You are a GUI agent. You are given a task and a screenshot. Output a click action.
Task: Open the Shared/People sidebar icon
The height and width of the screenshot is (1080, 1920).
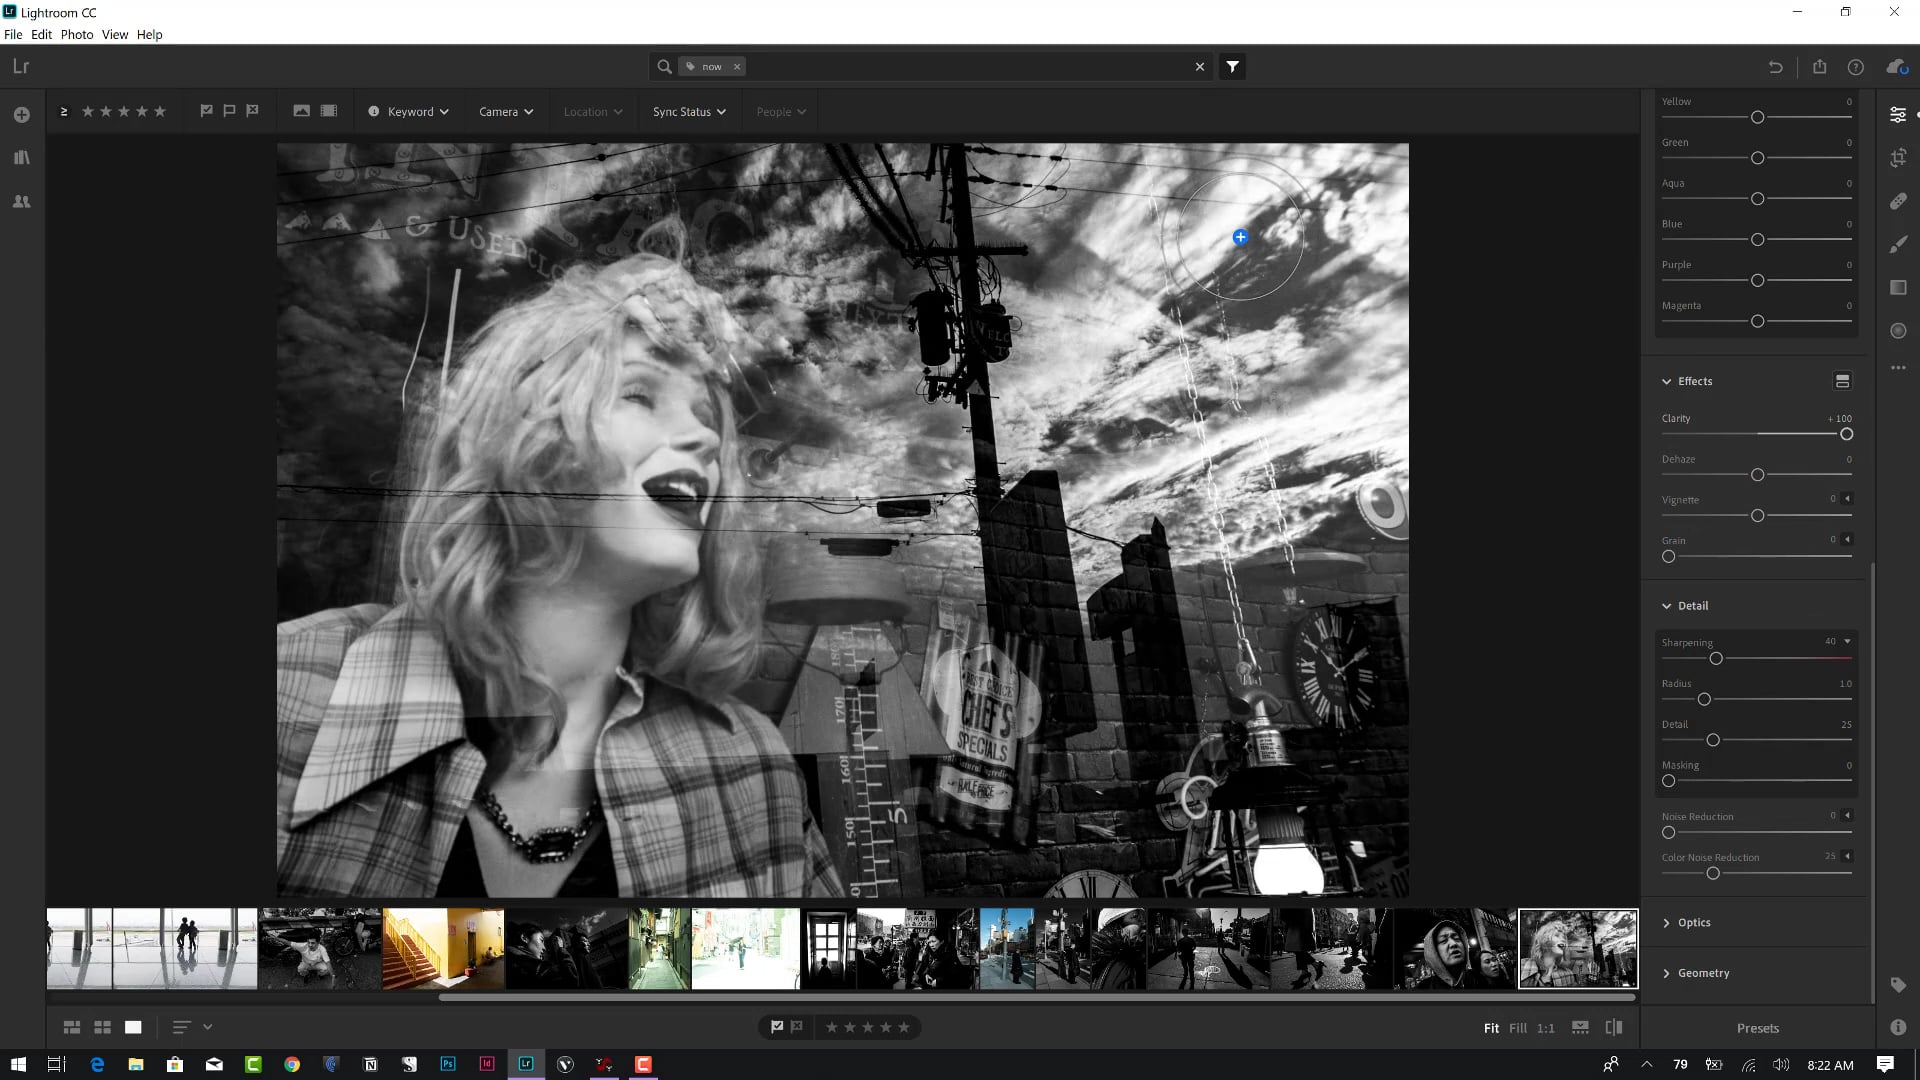(21, 201)
